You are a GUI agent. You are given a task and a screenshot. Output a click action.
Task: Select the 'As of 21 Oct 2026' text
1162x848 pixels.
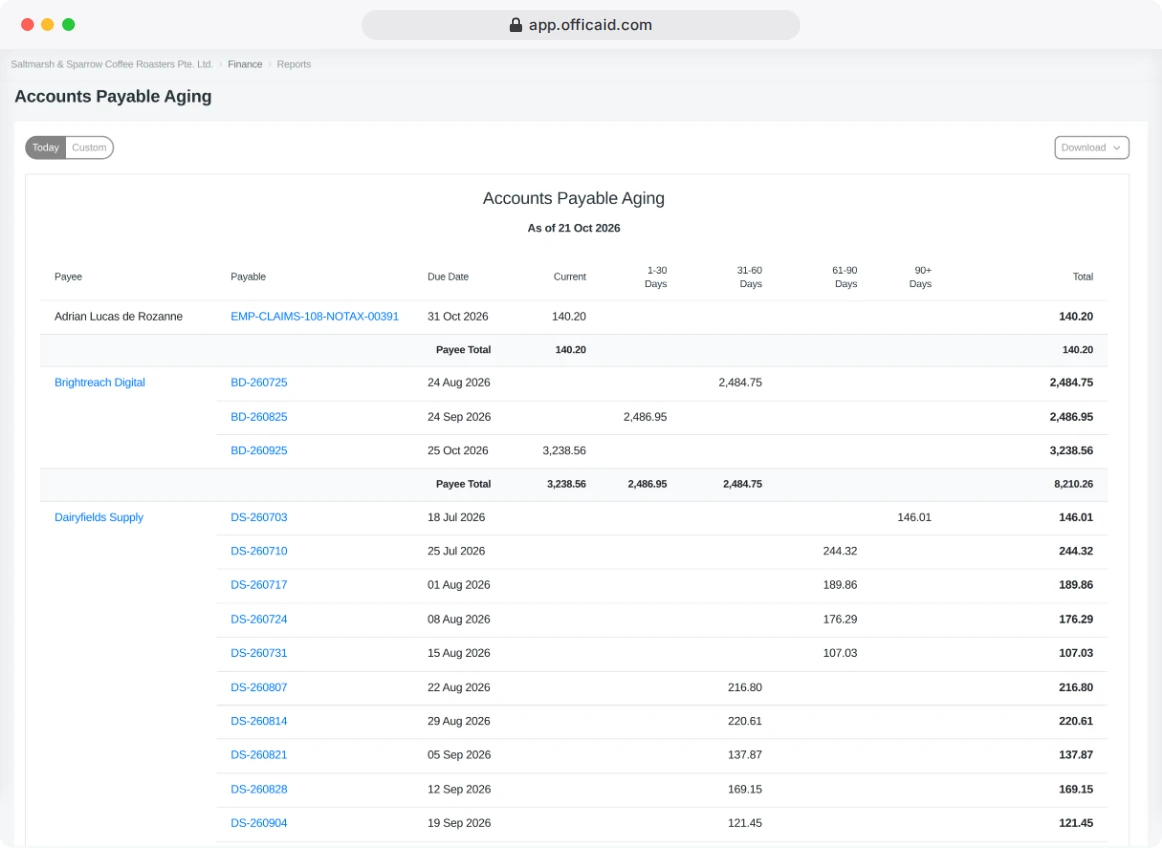(574, 228)
